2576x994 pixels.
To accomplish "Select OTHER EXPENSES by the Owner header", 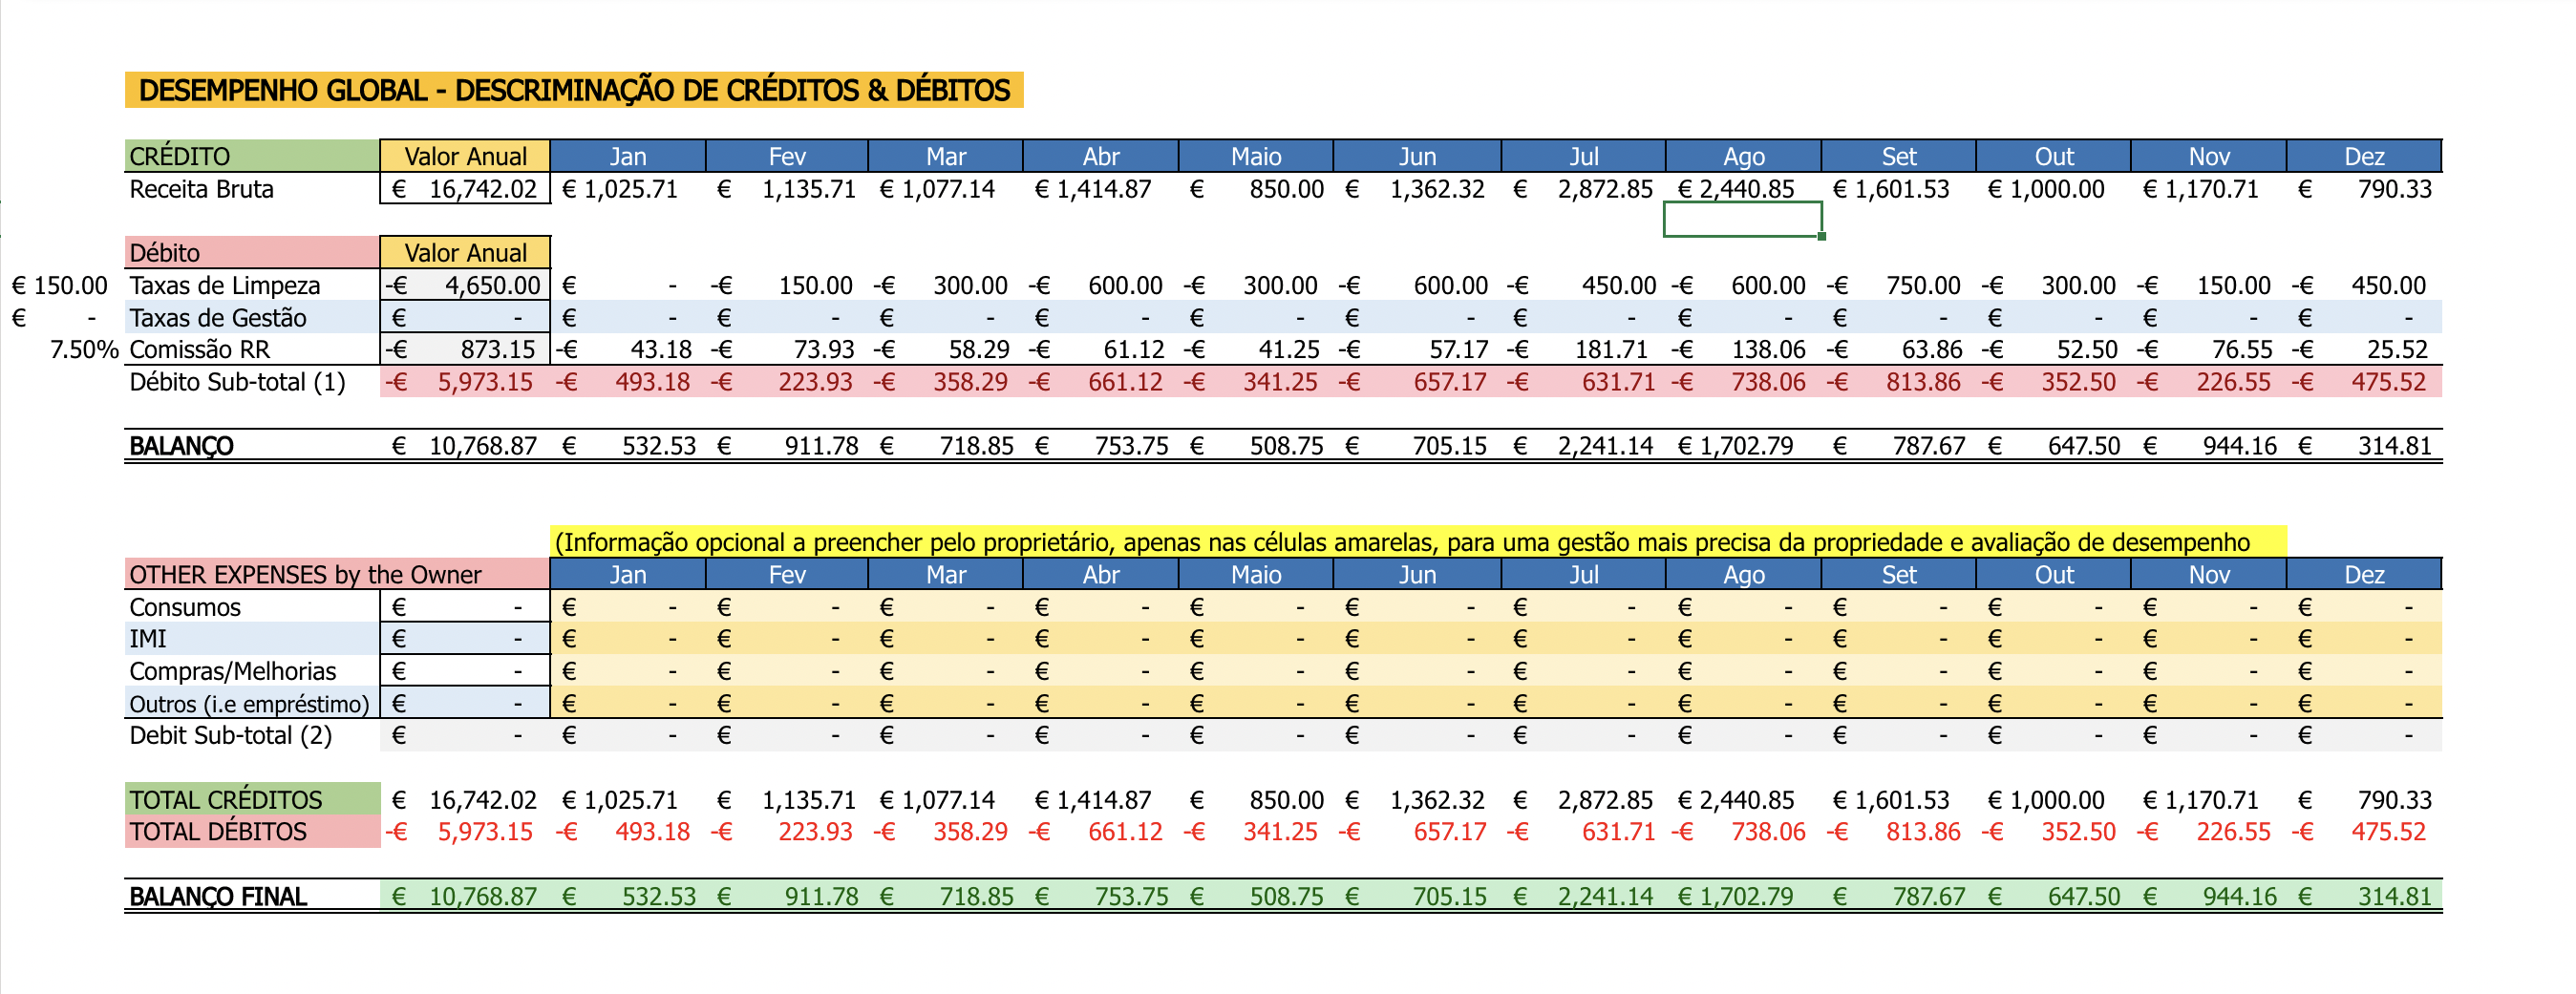I will [x=337, y=574].
